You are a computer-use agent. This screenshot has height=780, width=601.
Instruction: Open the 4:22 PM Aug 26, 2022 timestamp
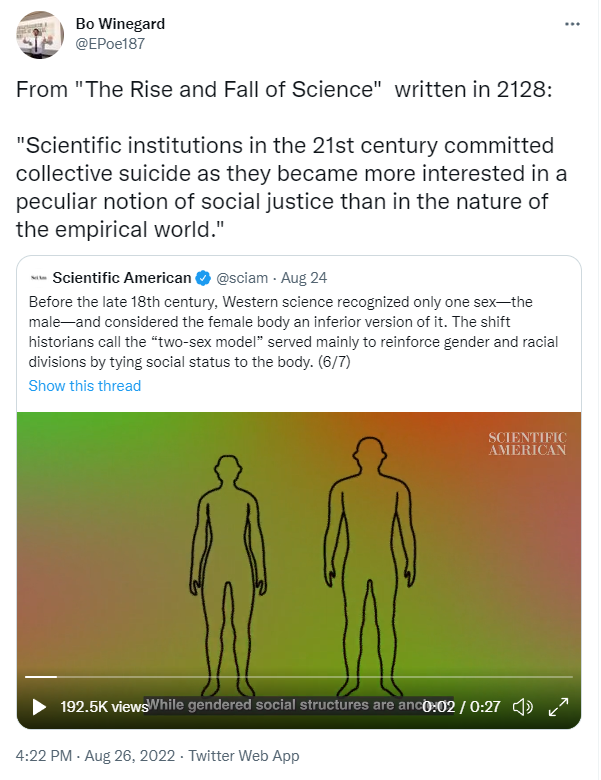[96, 756]
